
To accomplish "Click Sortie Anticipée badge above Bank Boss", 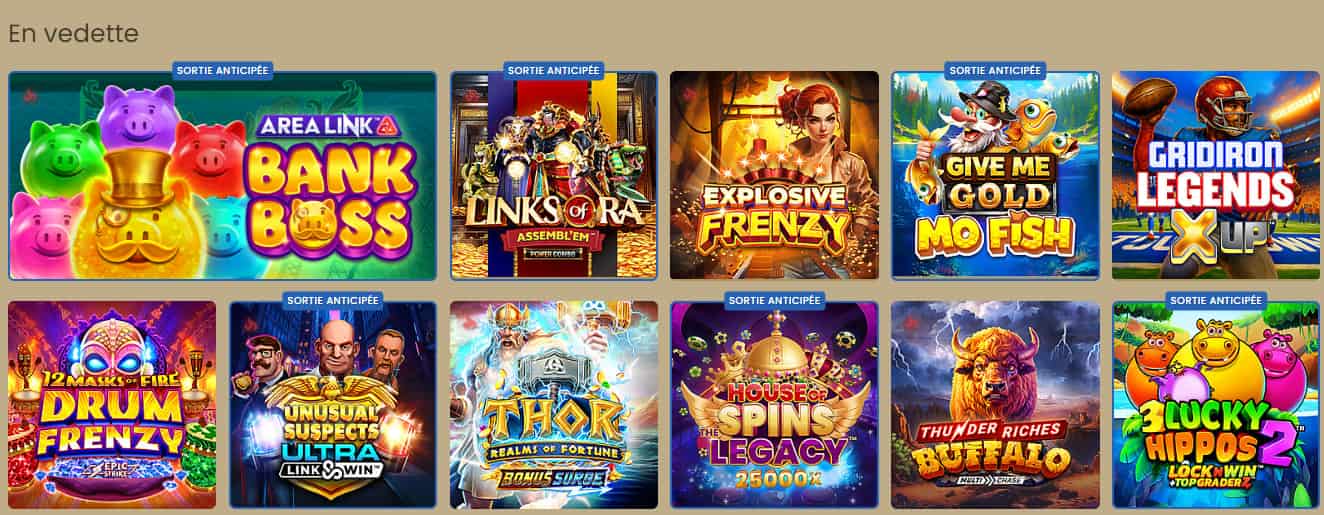I will (x=222, y=70).
